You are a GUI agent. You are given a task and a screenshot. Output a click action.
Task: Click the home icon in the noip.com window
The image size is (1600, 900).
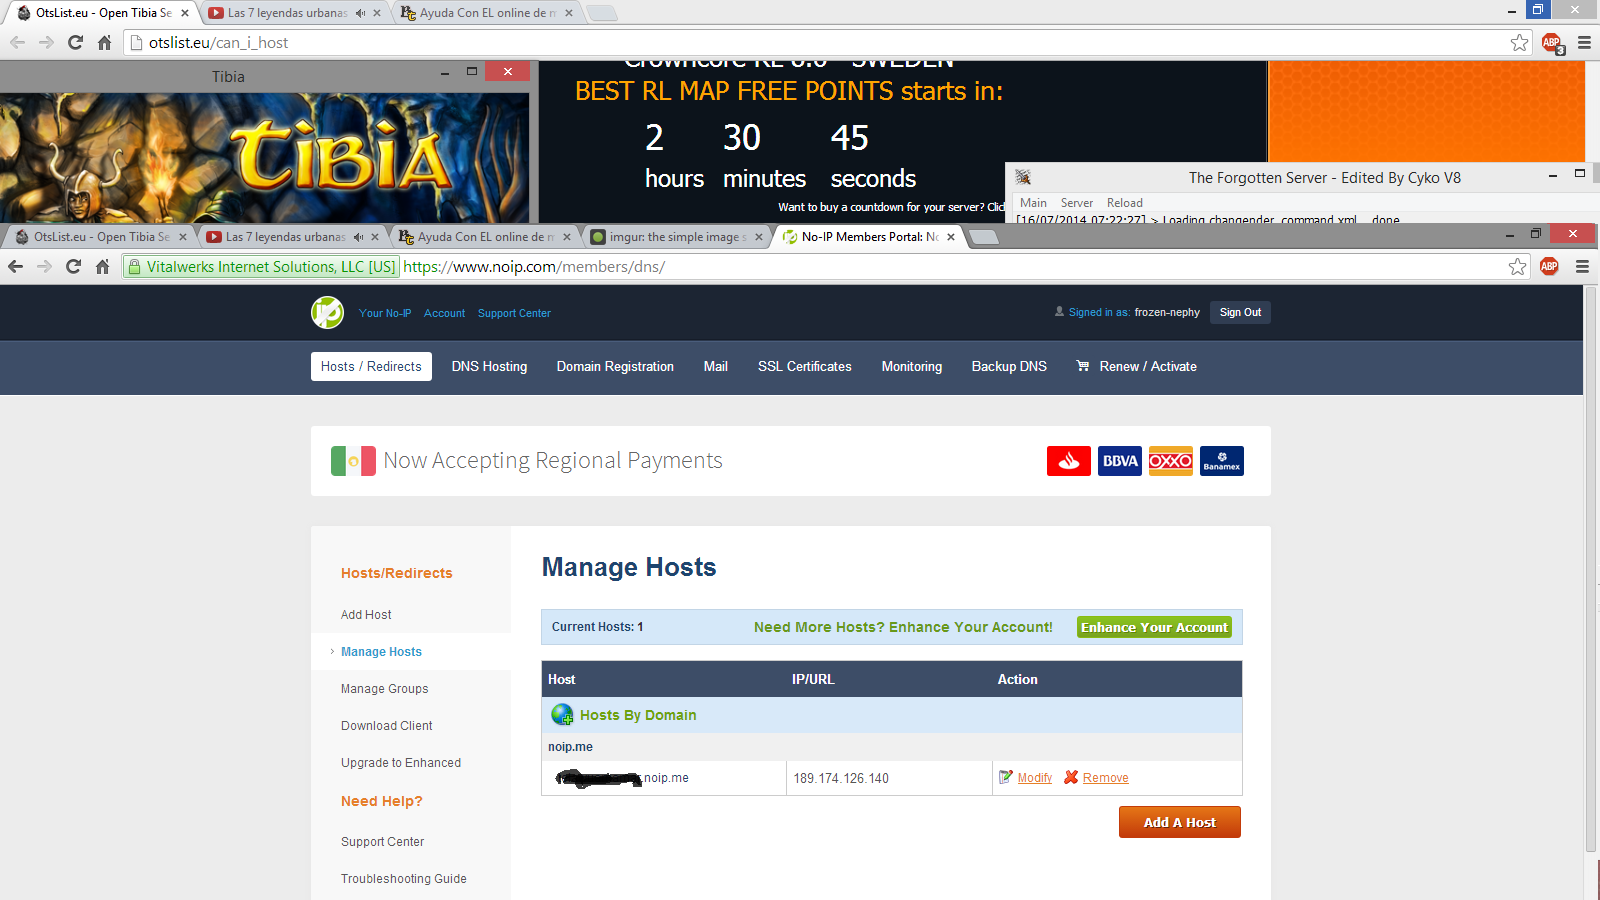(x=102, y=266)
